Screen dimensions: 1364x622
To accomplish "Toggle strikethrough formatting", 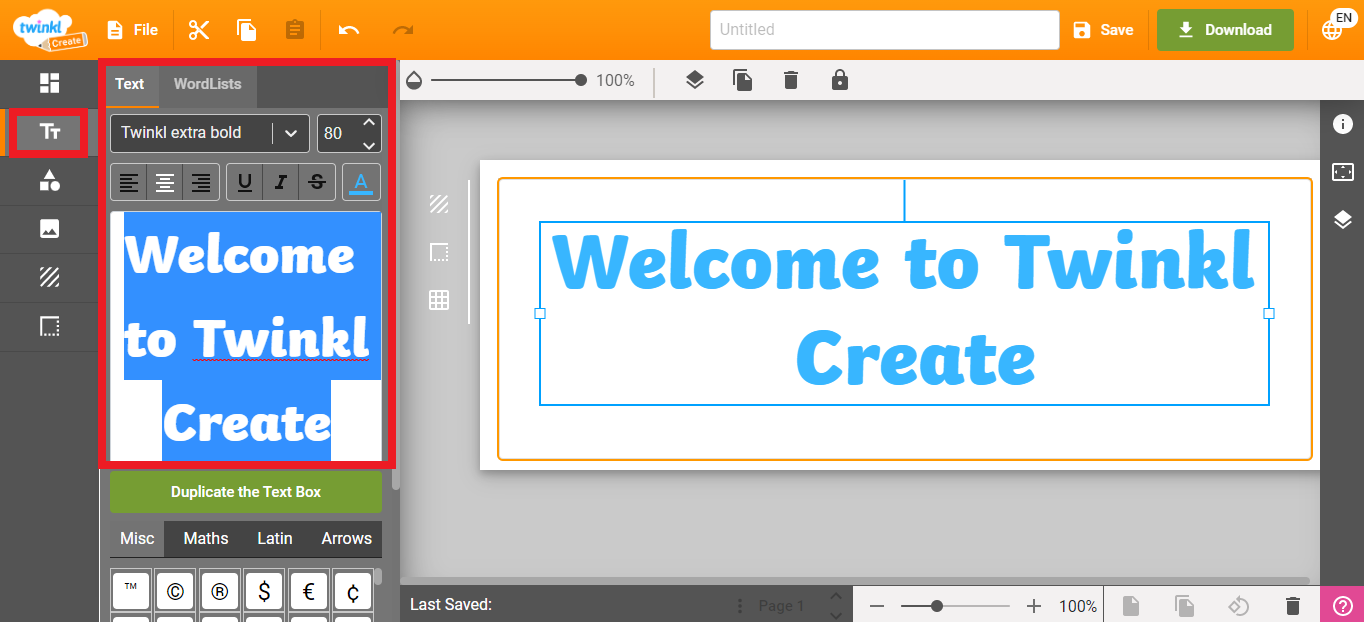I will pos(316,182).
